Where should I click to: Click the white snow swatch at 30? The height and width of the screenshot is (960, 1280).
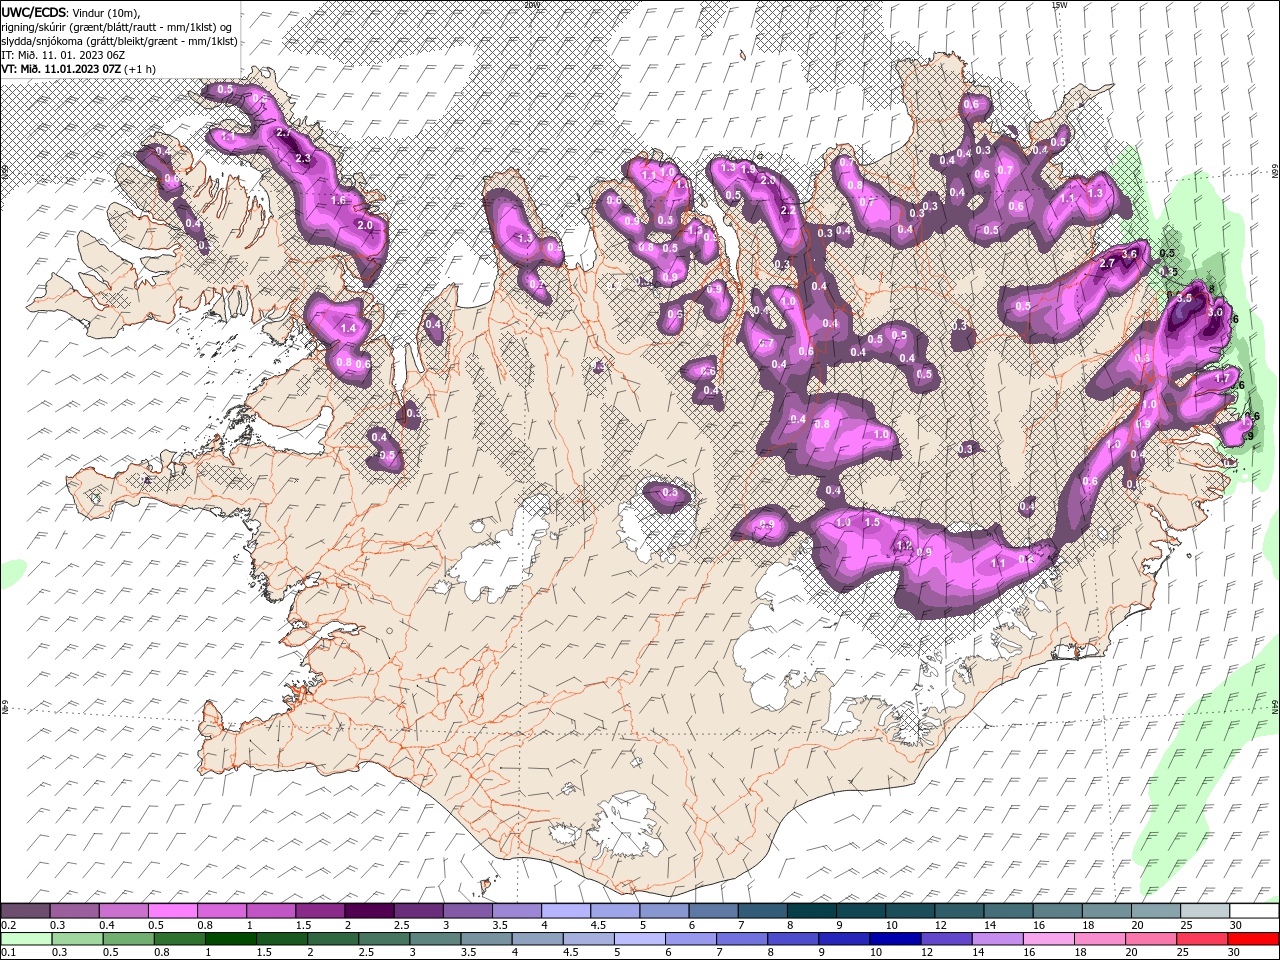(x=1255, y=911)
